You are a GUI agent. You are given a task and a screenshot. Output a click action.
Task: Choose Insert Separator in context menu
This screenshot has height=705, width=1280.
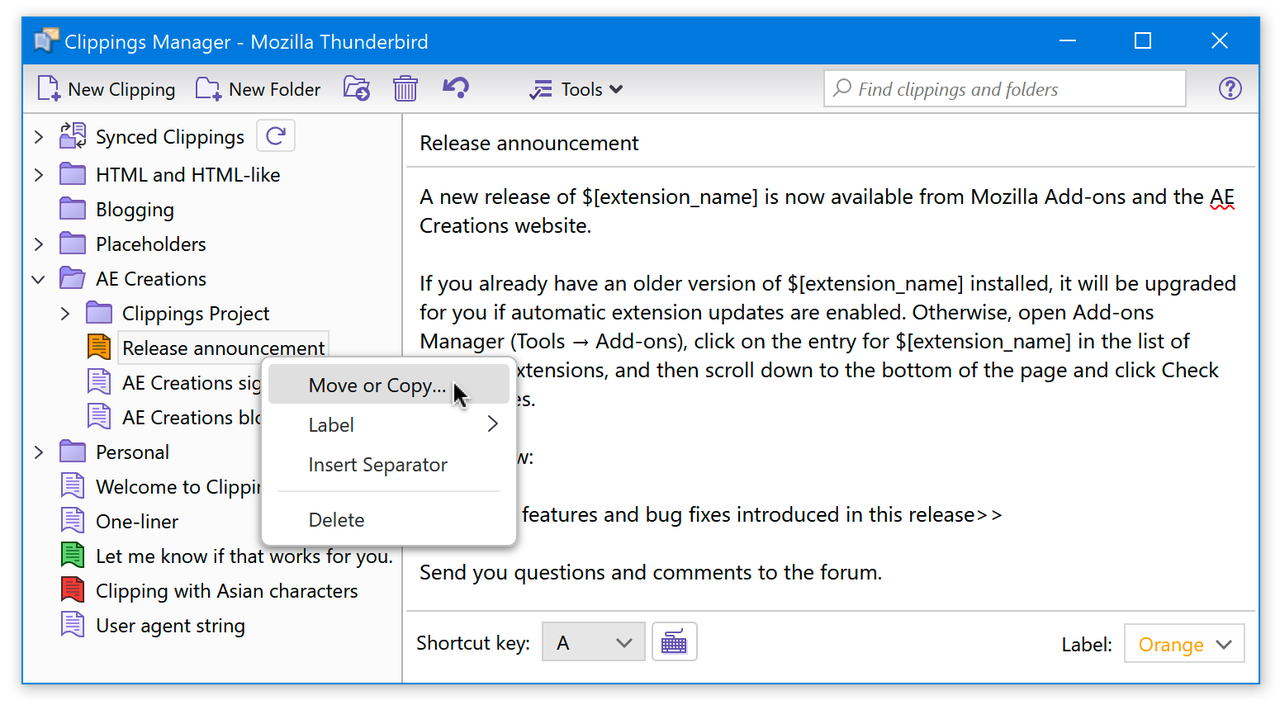click(389, 465)
